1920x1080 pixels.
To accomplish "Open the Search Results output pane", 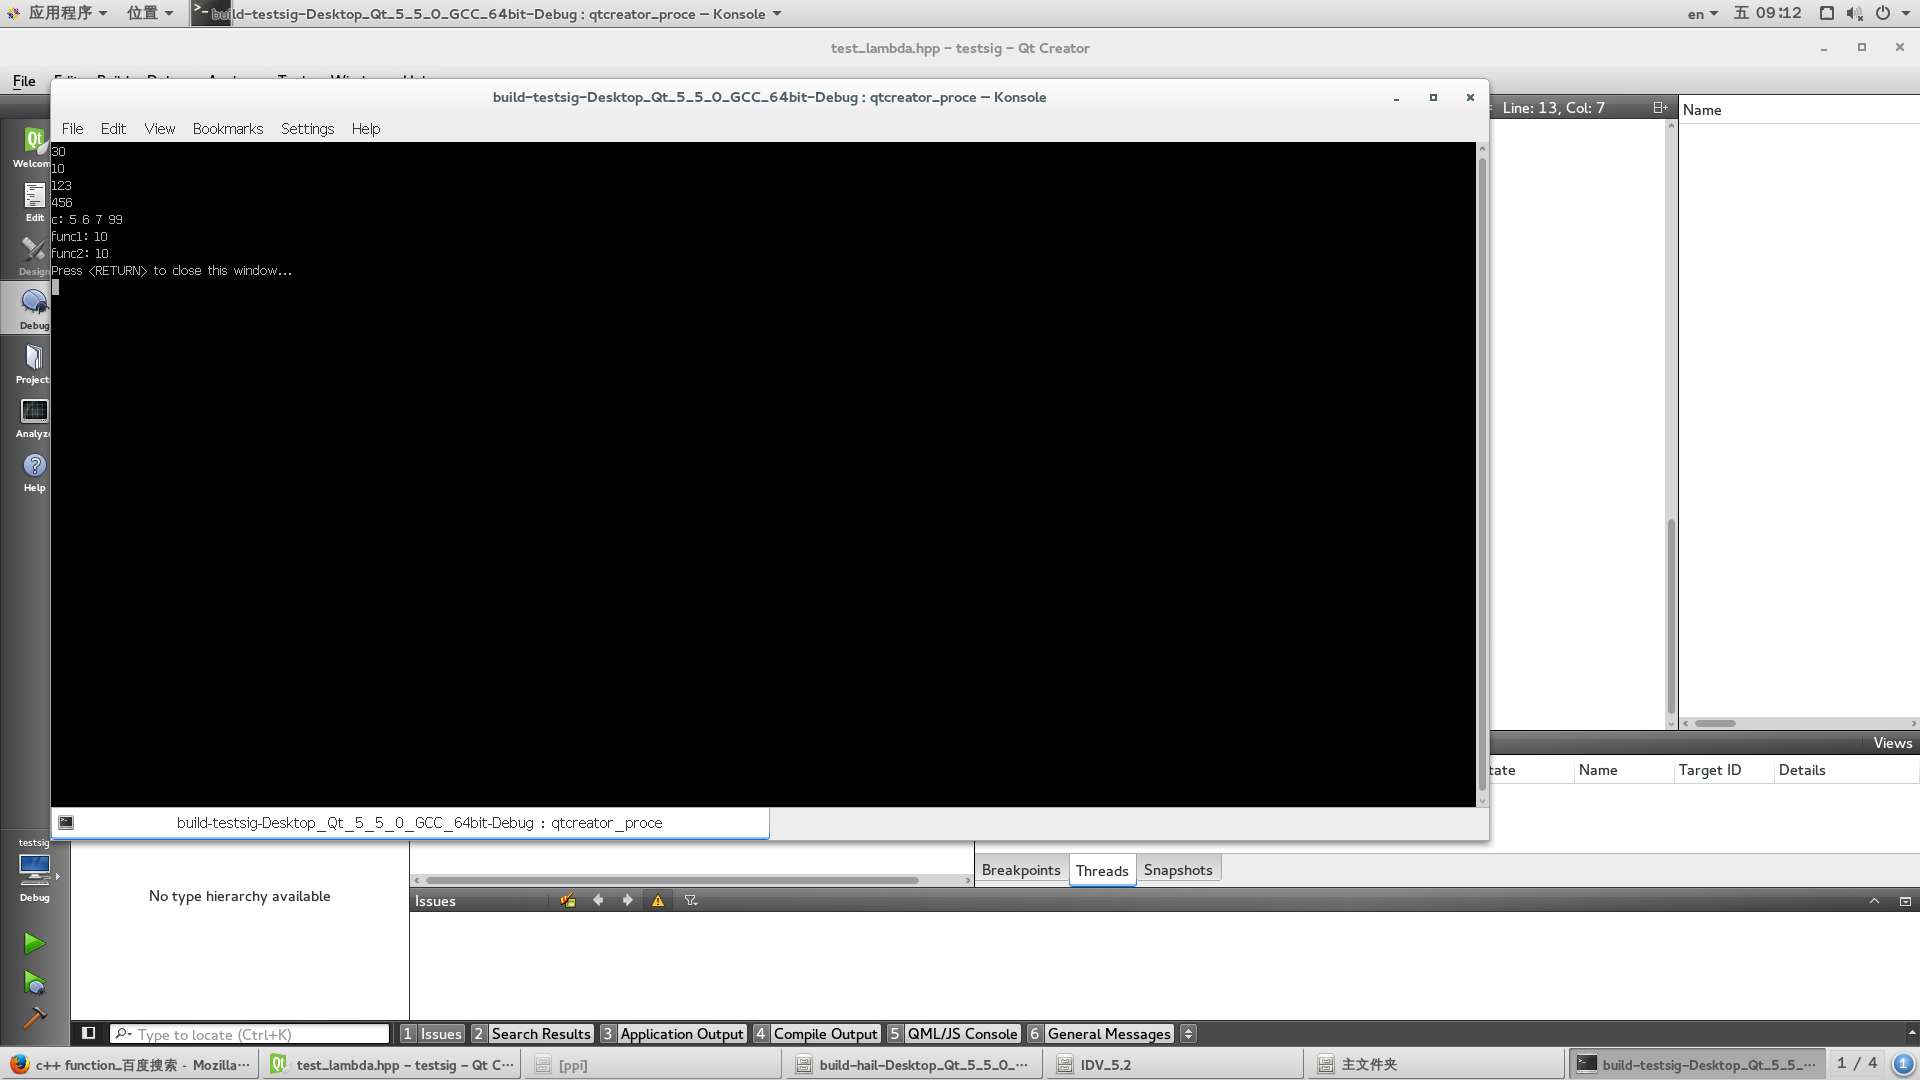I will [x=532, y=1034].
